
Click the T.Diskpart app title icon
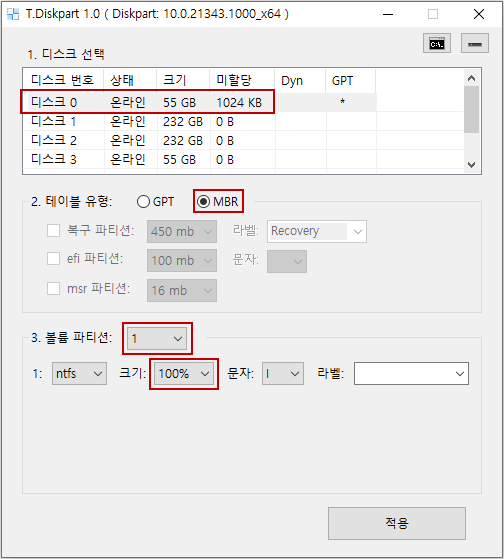13,14
